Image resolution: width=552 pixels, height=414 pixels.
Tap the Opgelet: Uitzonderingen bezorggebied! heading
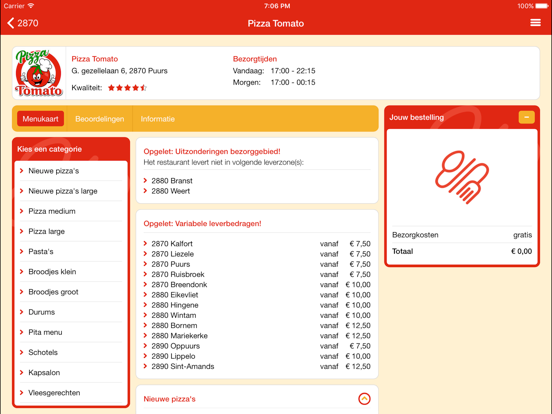[x=212, y=151]
